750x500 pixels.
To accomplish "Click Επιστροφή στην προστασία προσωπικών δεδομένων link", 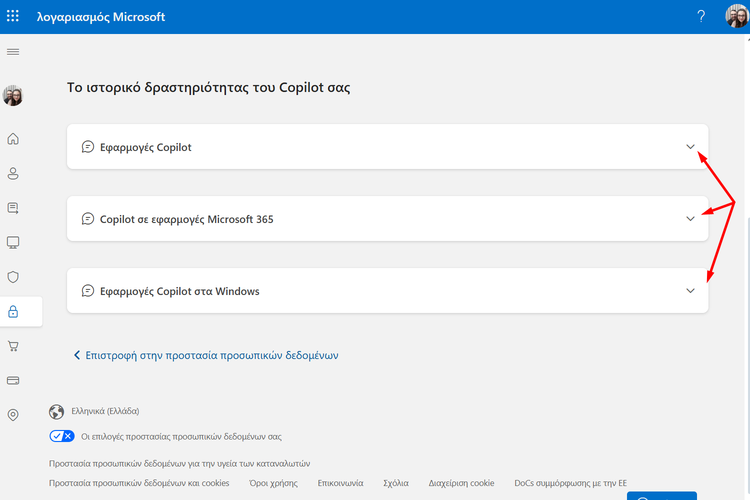I will pos(212,355).
